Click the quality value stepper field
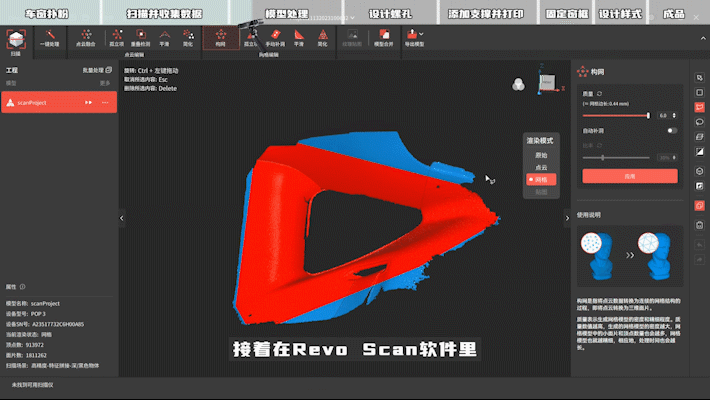 point(663,116)
